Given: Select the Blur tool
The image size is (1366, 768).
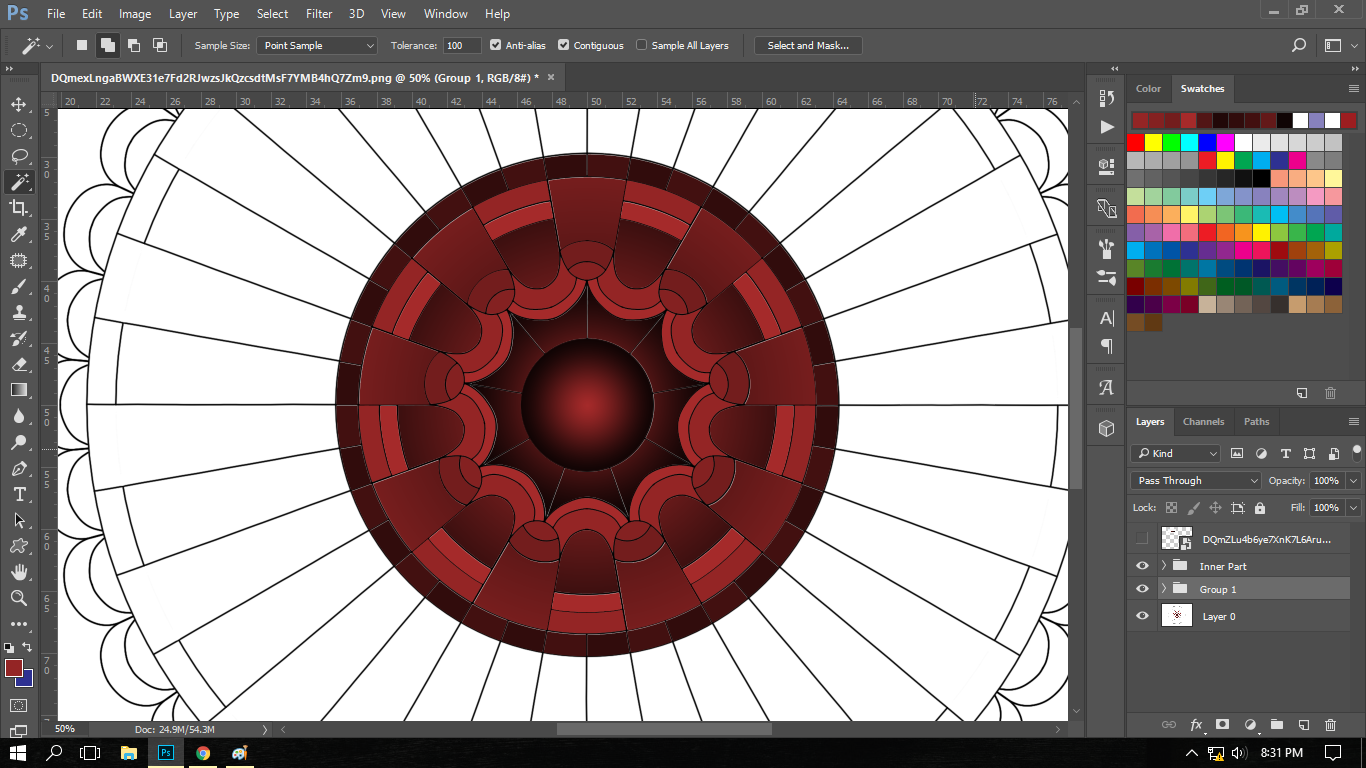Looking at the screenshot, I should tap(19, 416).
